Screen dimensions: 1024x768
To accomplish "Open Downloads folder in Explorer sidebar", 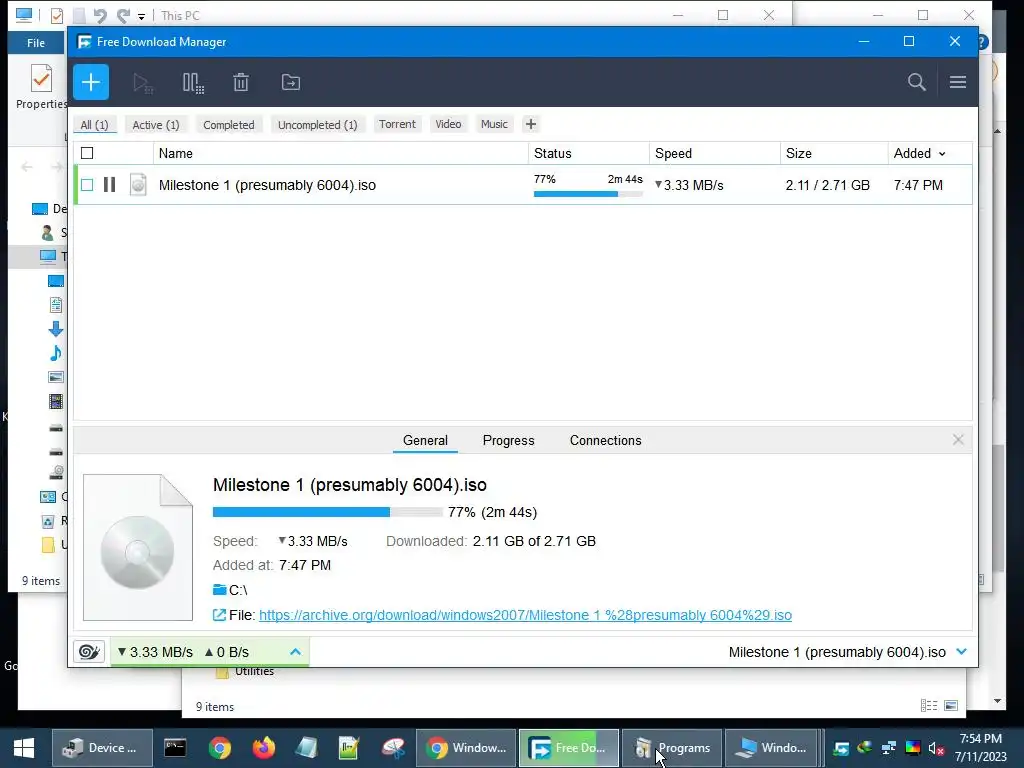I will pyautogui.click(x=56, y=328).
